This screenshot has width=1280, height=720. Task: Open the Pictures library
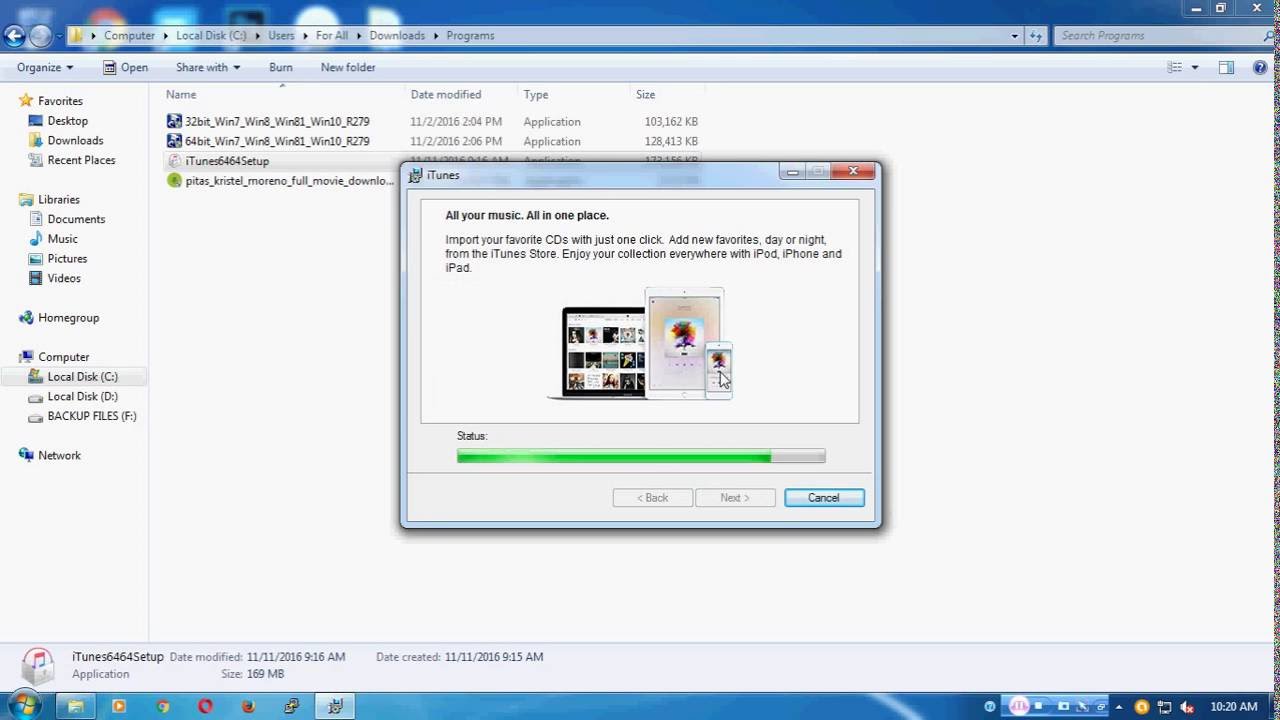tap(67, 259)
